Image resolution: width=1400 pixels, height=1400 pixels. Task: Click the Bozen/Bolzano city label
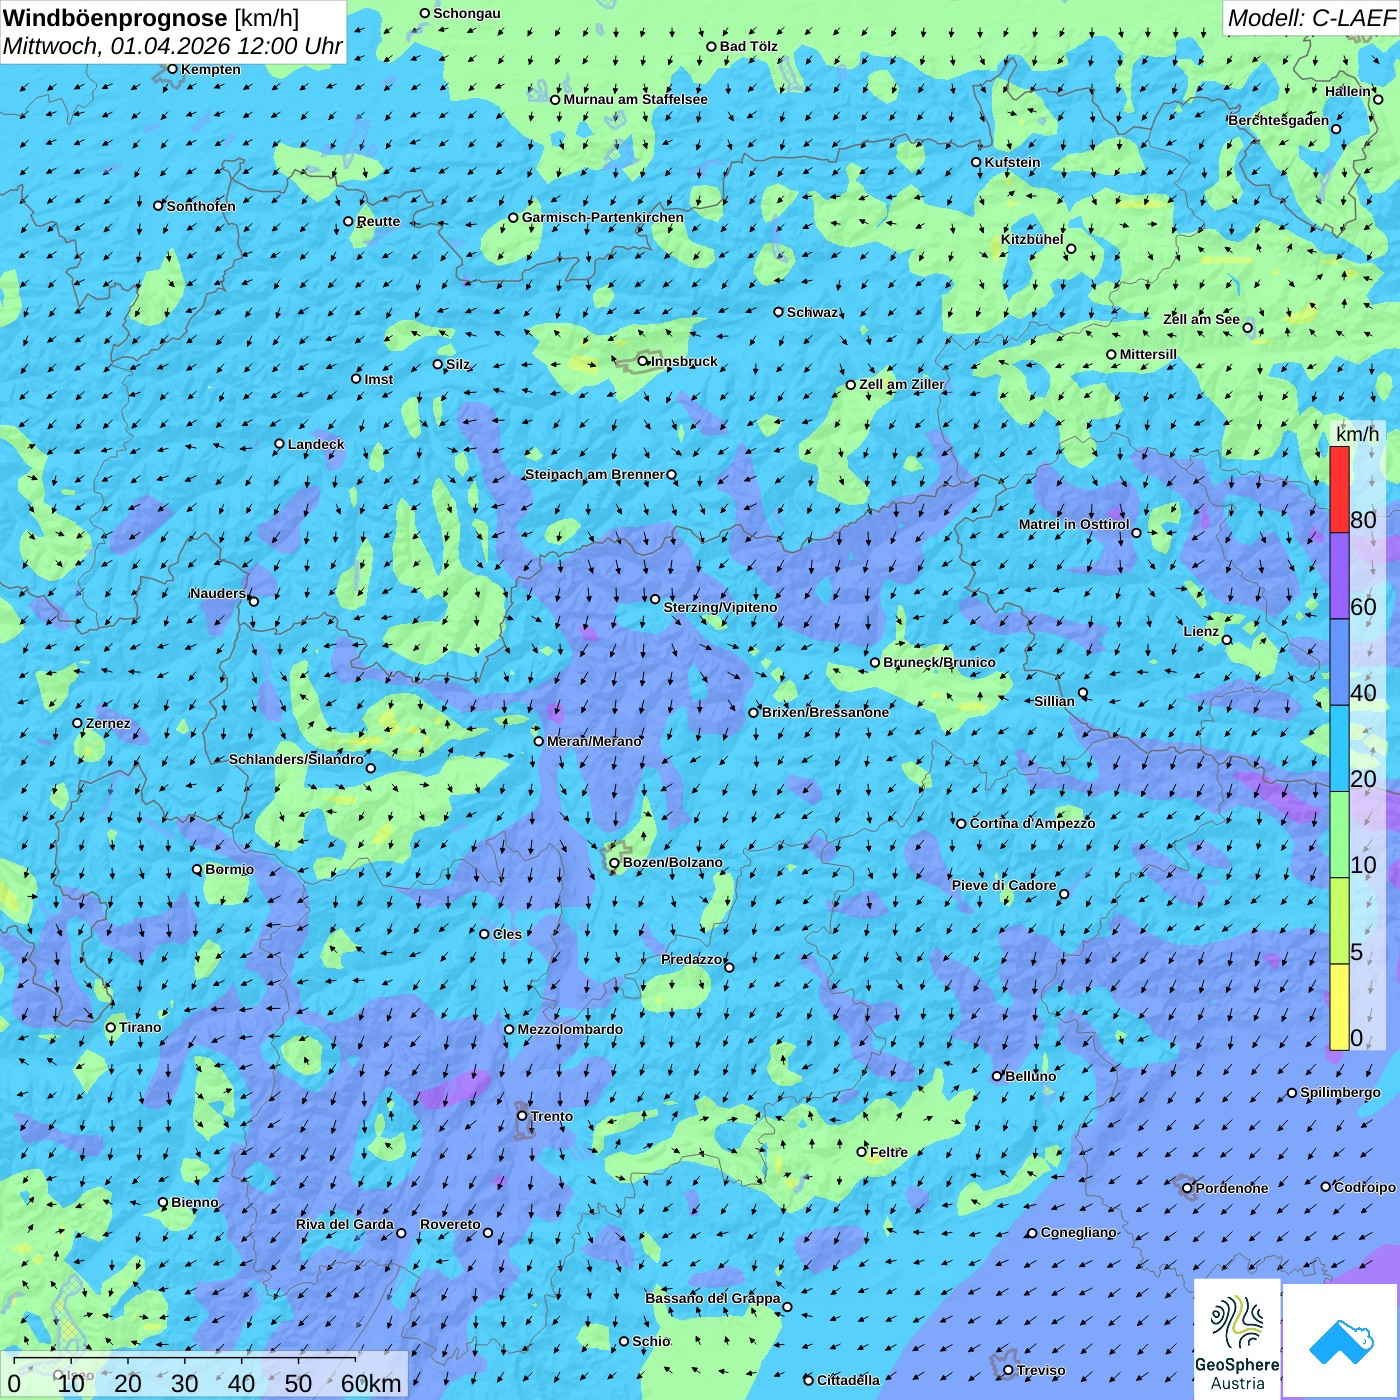point(673,862)
